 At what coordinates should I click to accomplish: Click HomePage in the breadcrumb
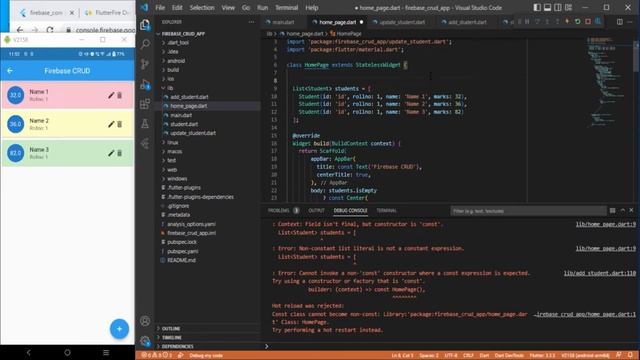point(349,34)
